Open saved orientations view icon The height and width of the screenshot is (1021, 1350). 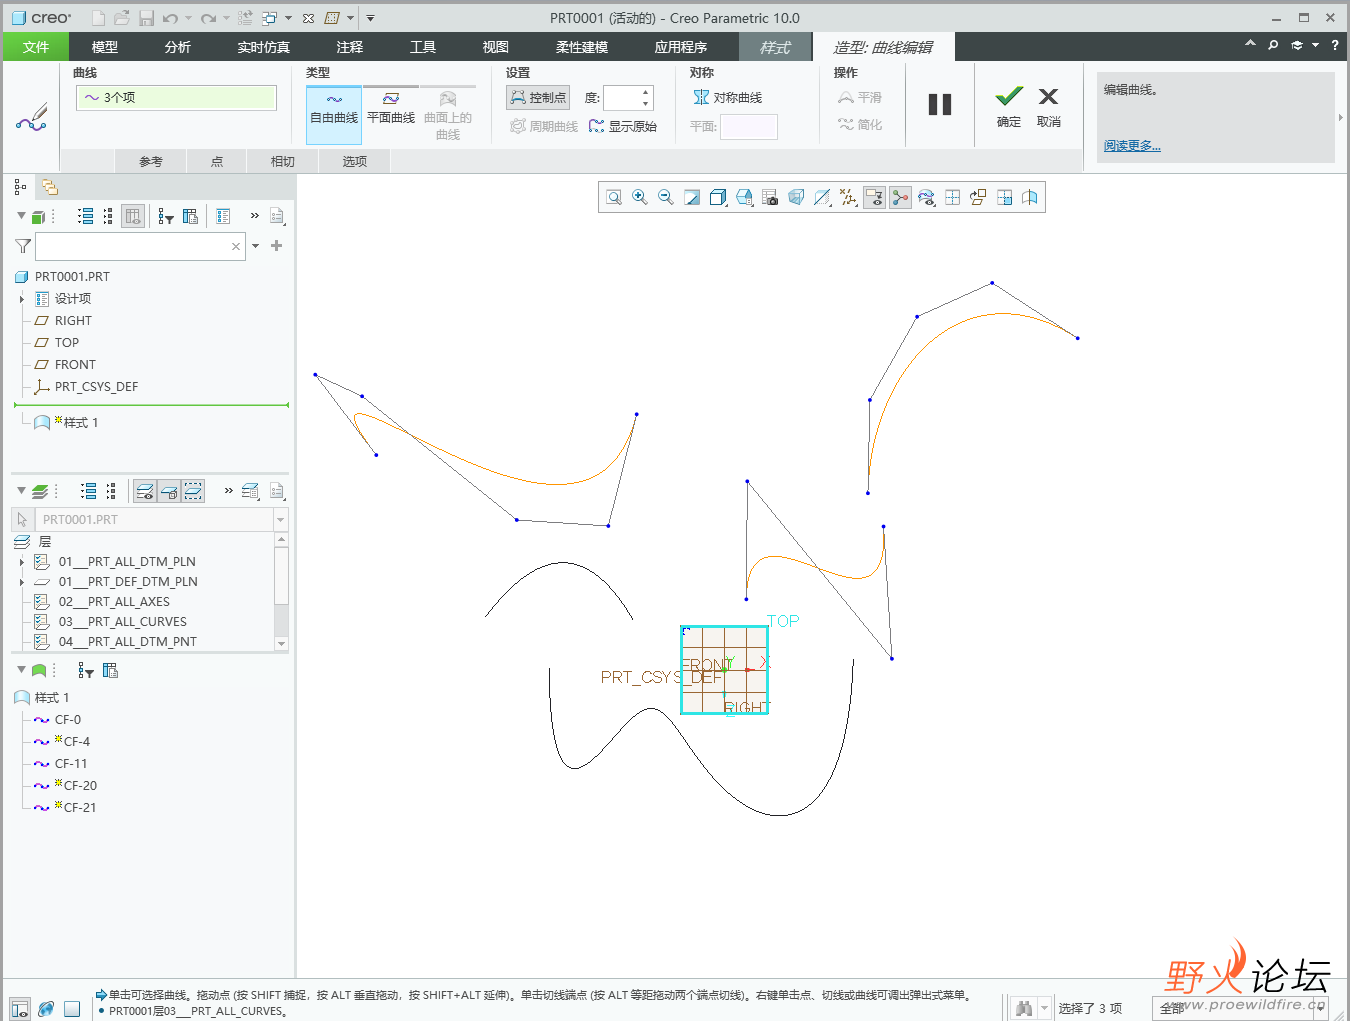click(x=744, y=198)
